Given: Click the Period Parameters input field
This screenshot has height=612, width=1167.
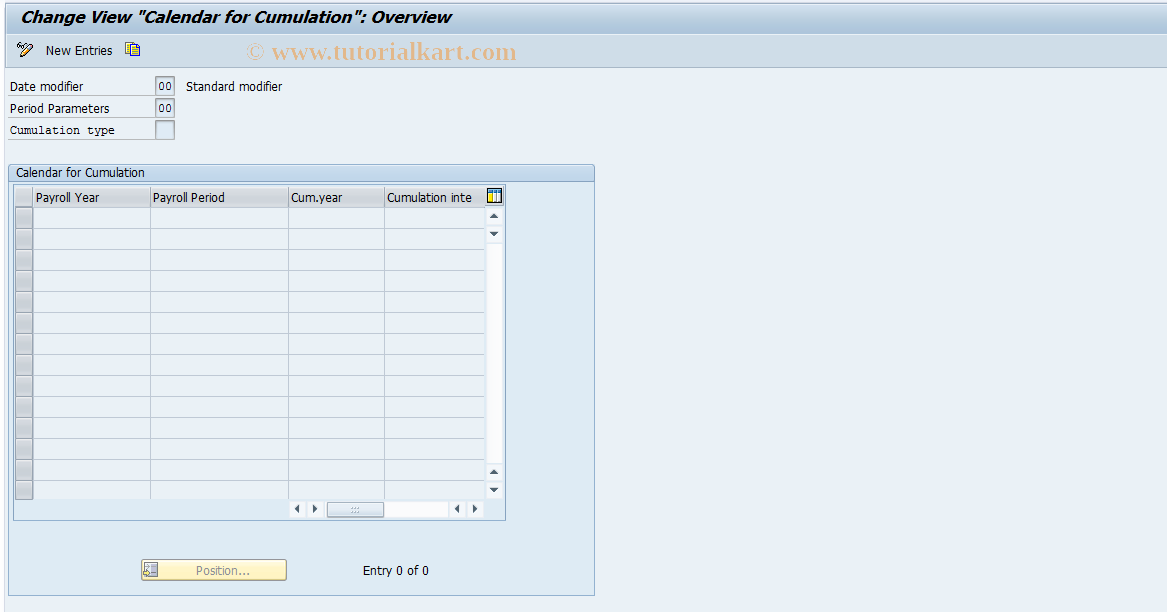Looking at the screenshot, I should (164, 108).
